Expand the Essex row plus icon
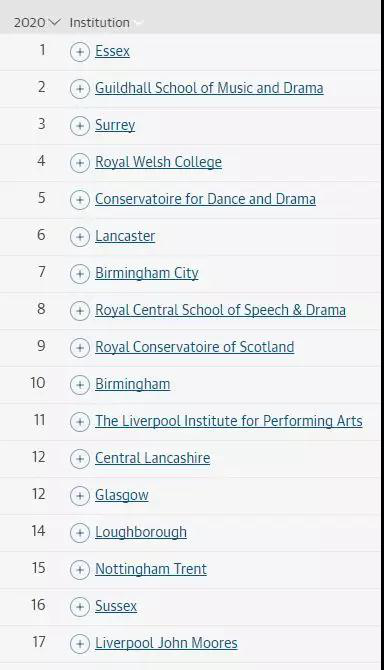Image resolution: width=384 pixels, height=670 pixels. [80, 52]
